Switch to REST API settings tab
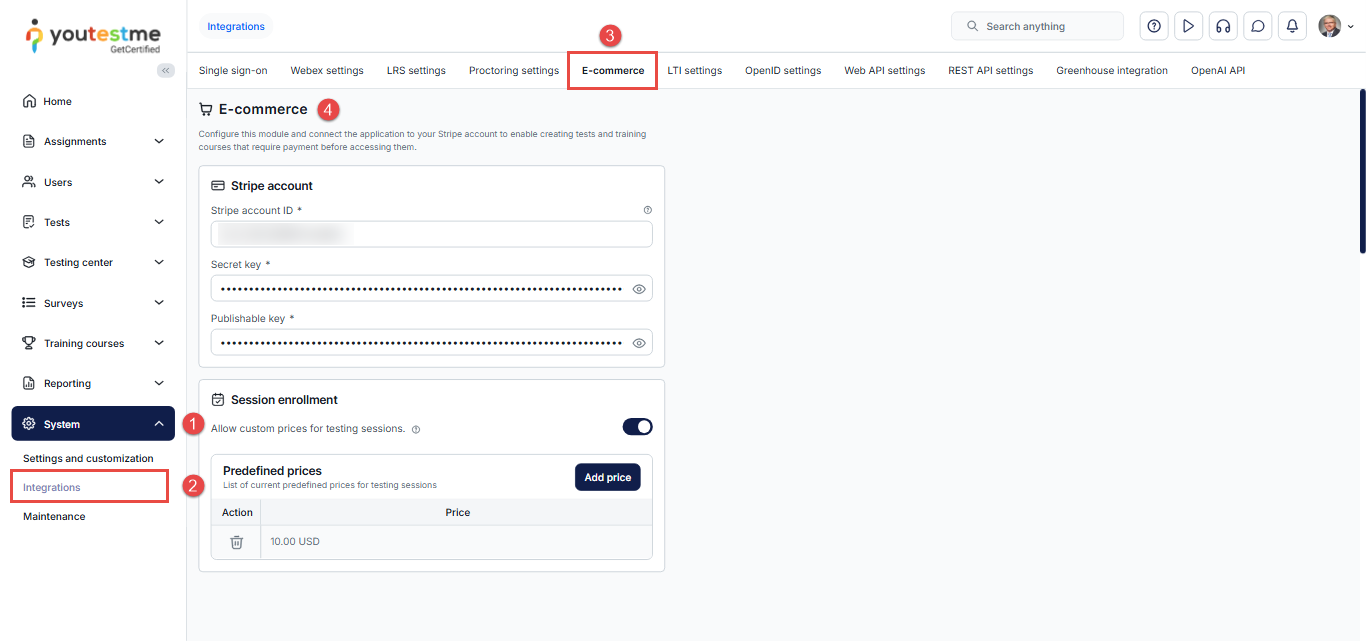1366x641 pixels. tap(991, 70)
